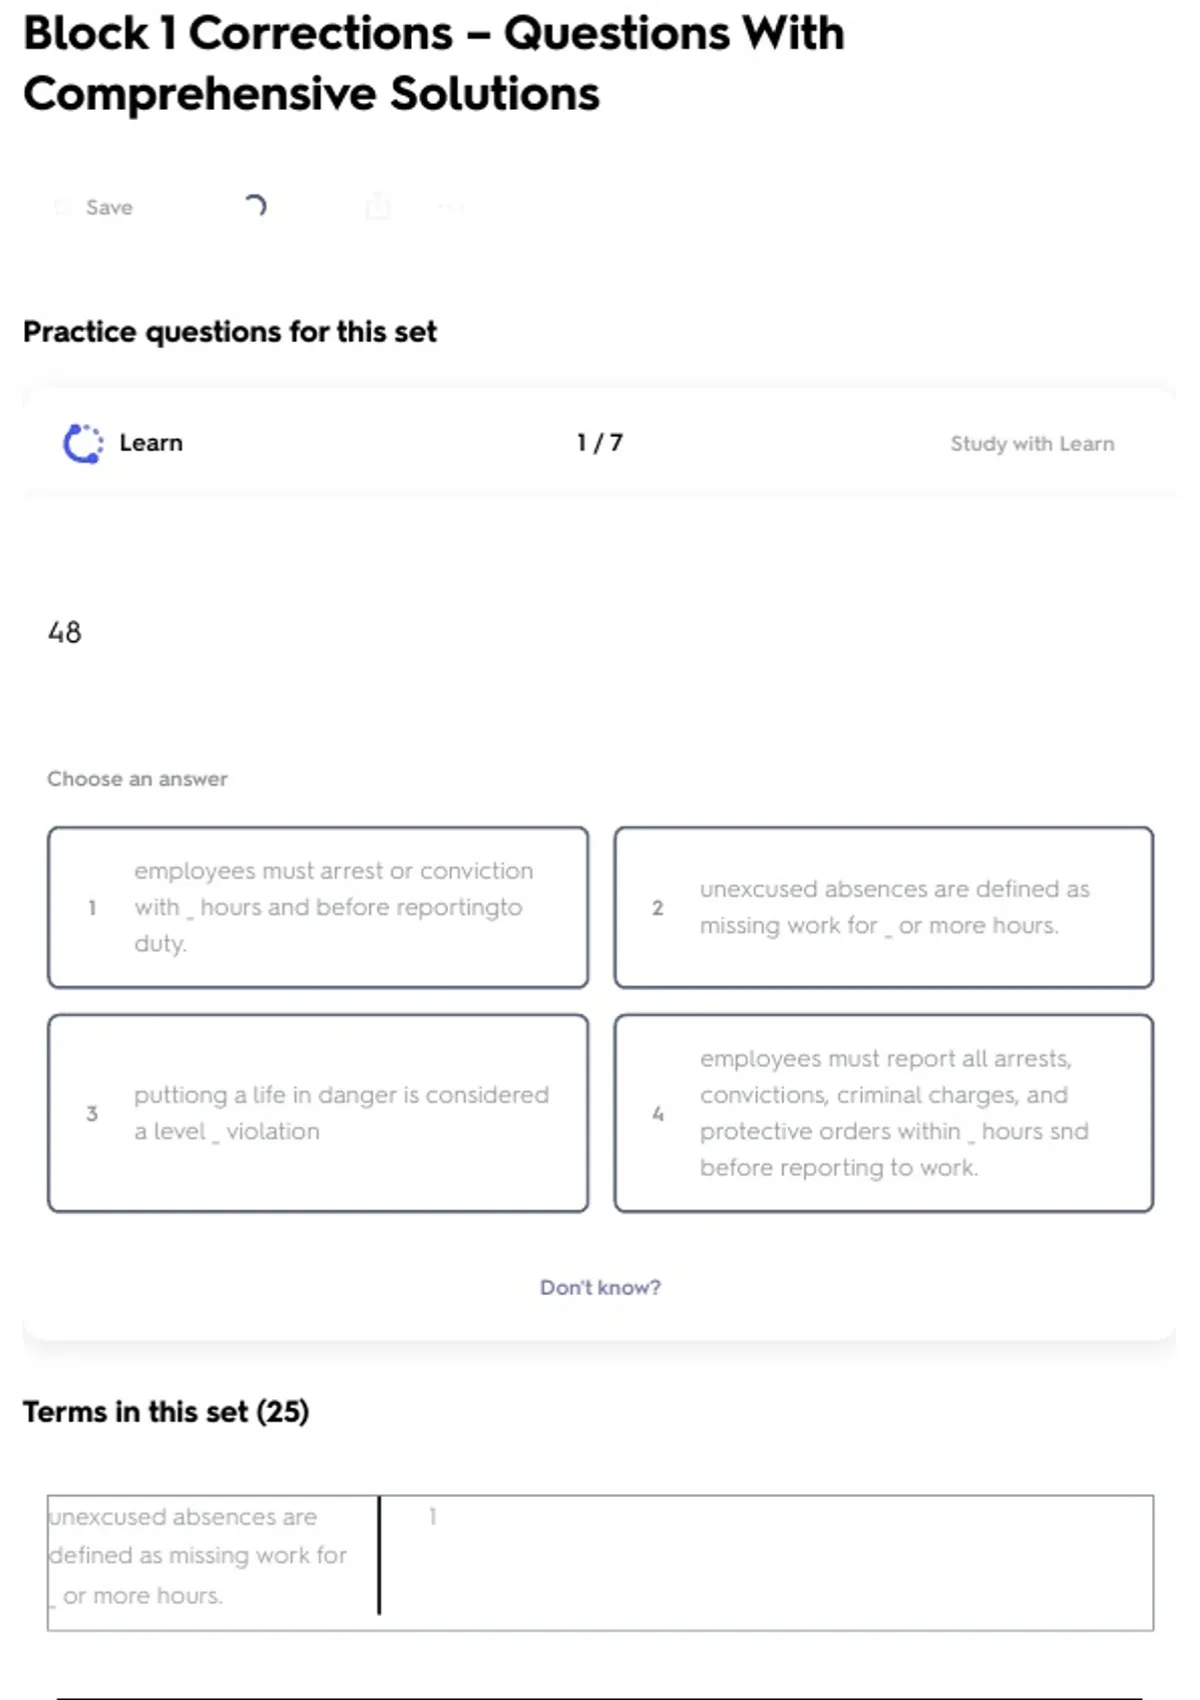Screen dimensions: 1200x1700
Task: Click the Terms in this set (25) heading
Action: [x=166, y=1411]
